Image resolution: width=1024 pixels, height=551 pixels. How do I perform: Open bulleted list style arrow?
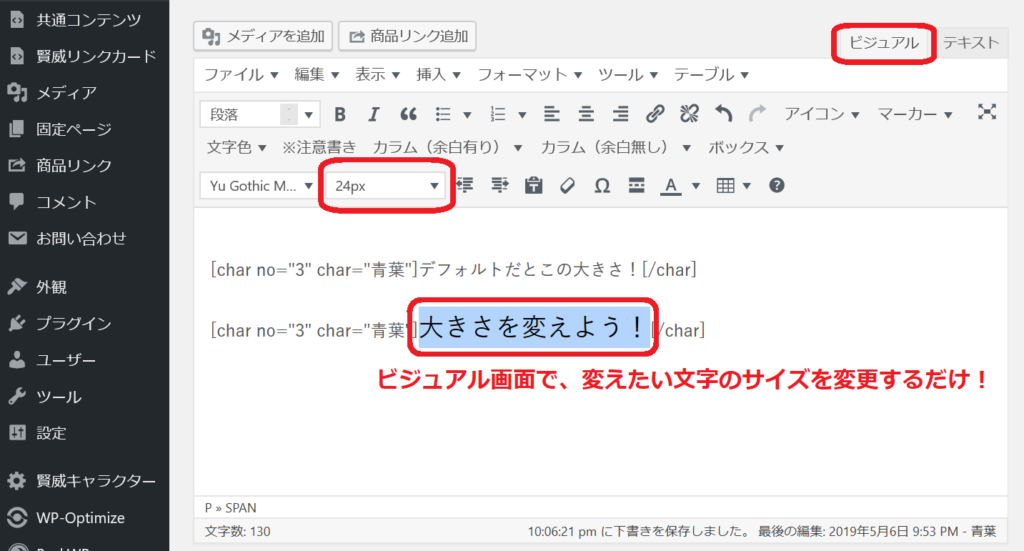click(467, 116)
